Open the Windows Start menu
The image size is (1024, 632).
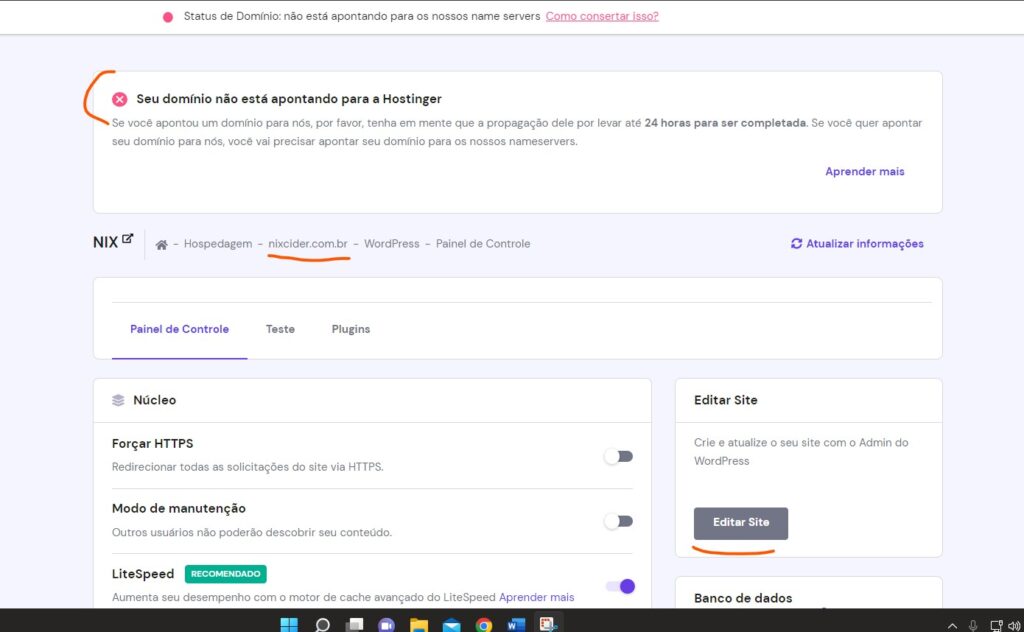point(289,625)
